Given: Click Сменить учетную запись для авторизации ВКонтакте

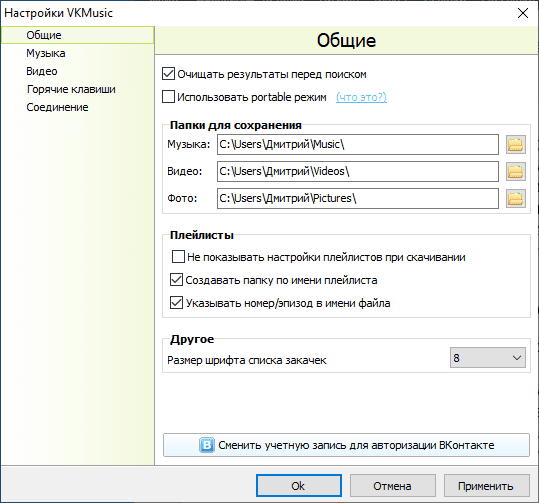Looking at the screenshot, I should pos(346,445).
